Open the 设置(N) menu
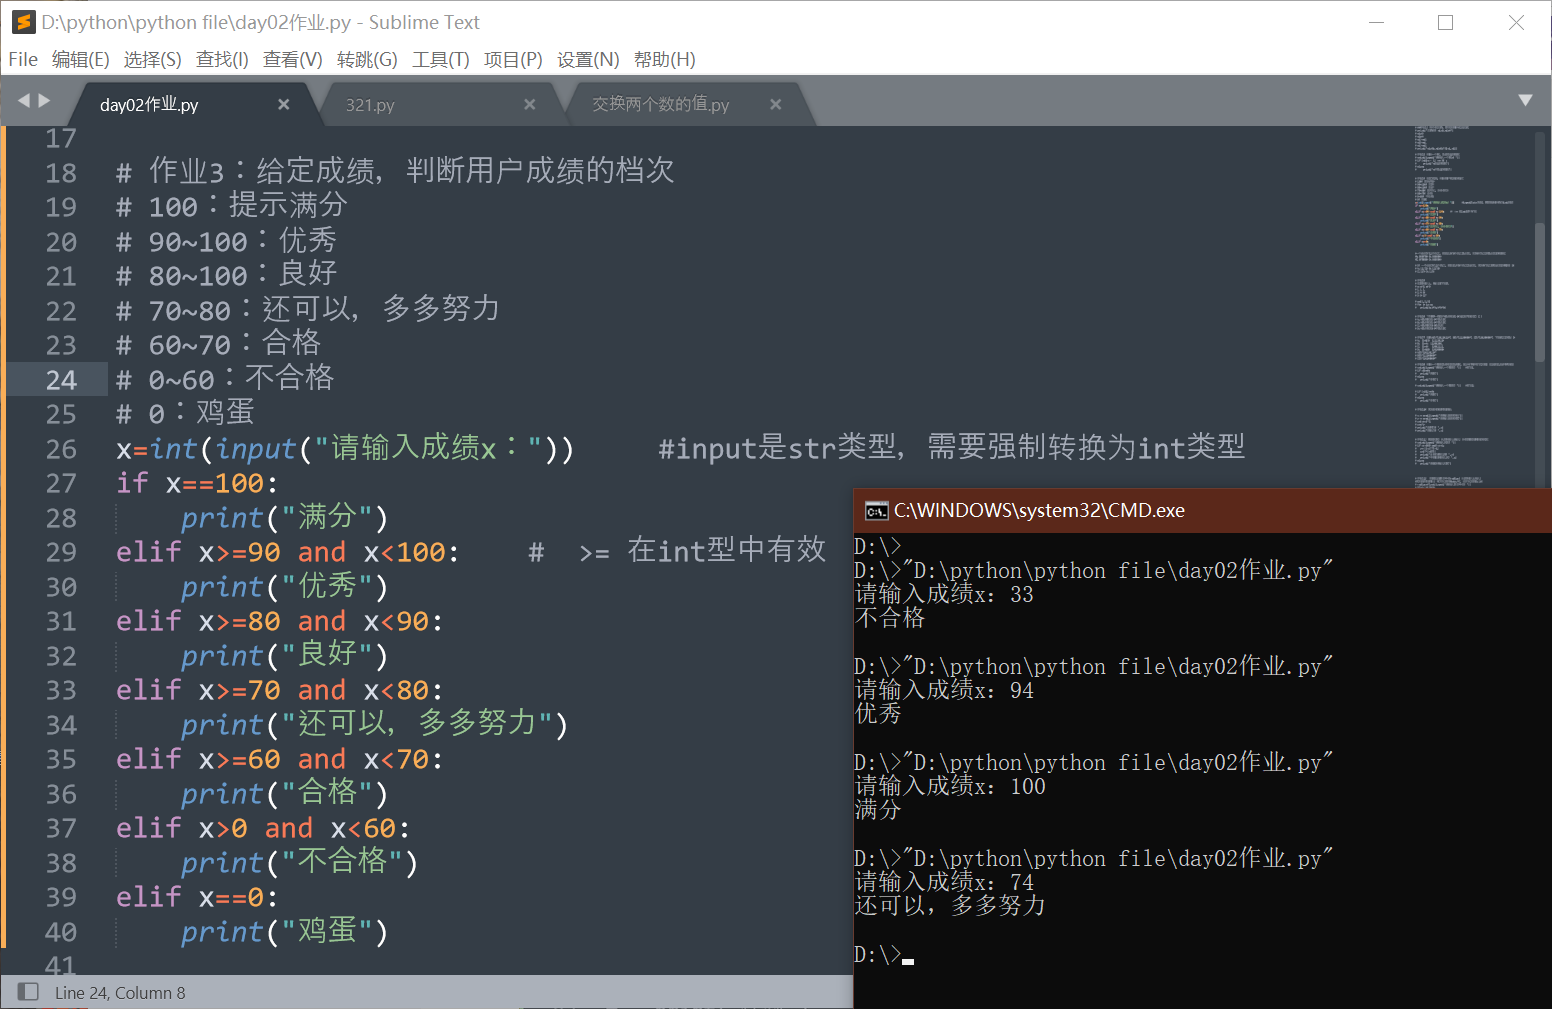 [x=588, y=59]
